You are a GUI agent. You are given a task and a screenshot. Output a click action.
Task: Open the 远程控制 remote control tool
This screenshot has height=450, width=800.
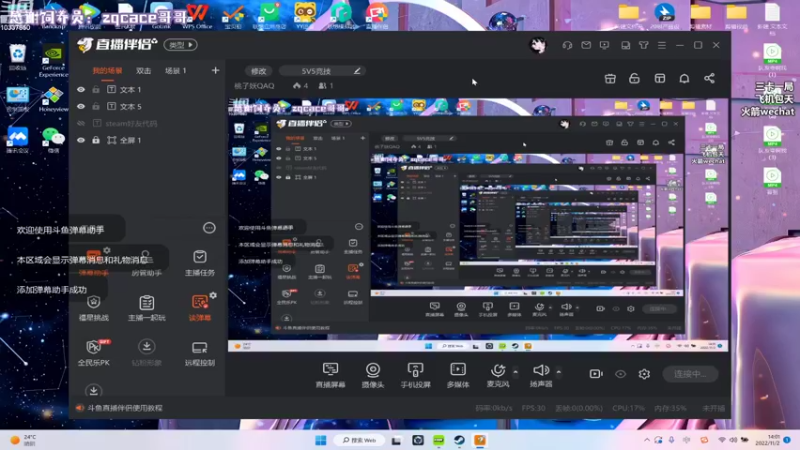point(199,353)
